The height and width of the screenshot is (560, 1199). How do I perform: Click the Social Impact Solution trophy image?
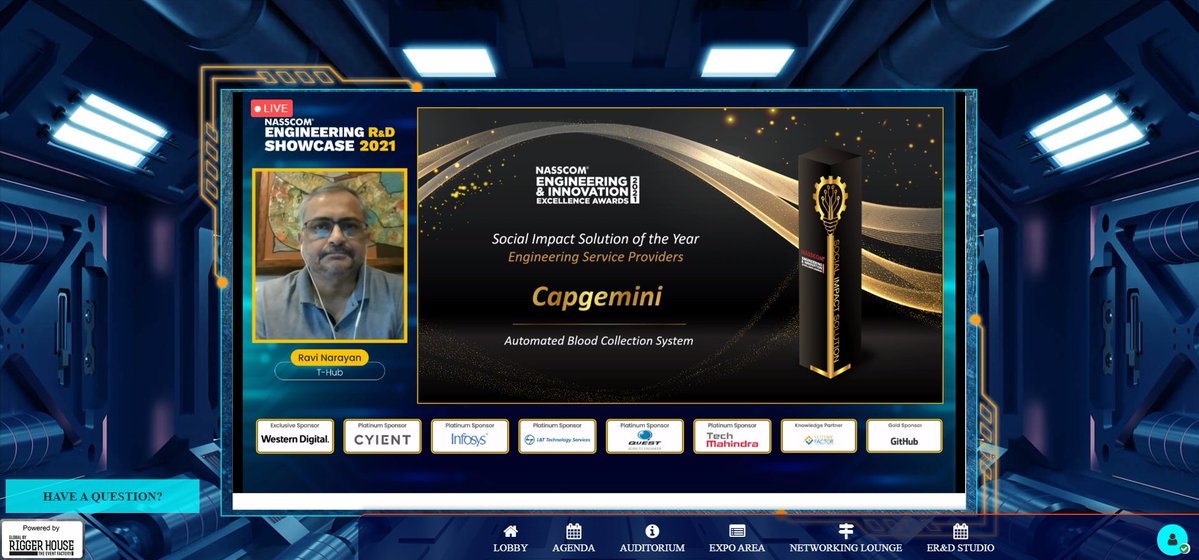(830, 262)
